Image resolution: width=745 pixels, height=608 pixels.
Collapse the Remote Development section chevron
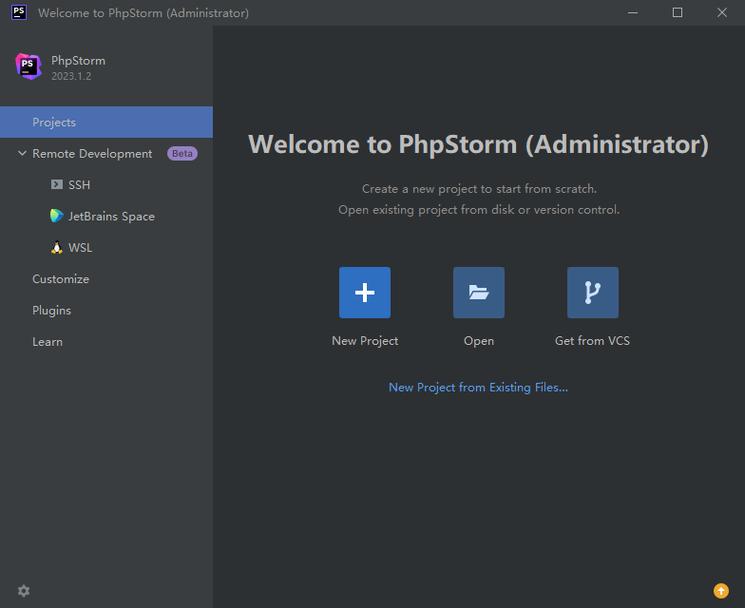[x=22, y=153]
